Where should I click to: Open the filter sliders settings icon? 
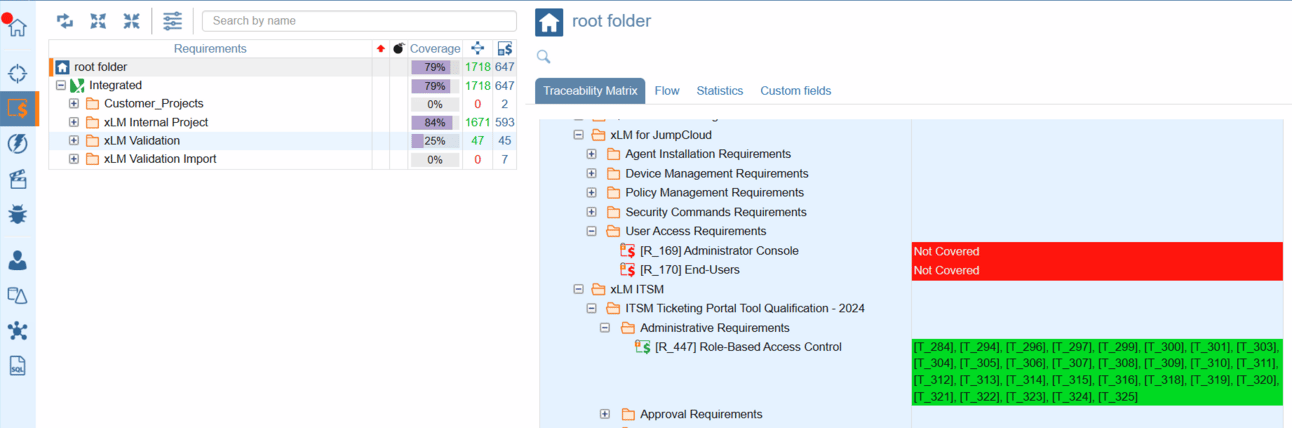point(173,20)
